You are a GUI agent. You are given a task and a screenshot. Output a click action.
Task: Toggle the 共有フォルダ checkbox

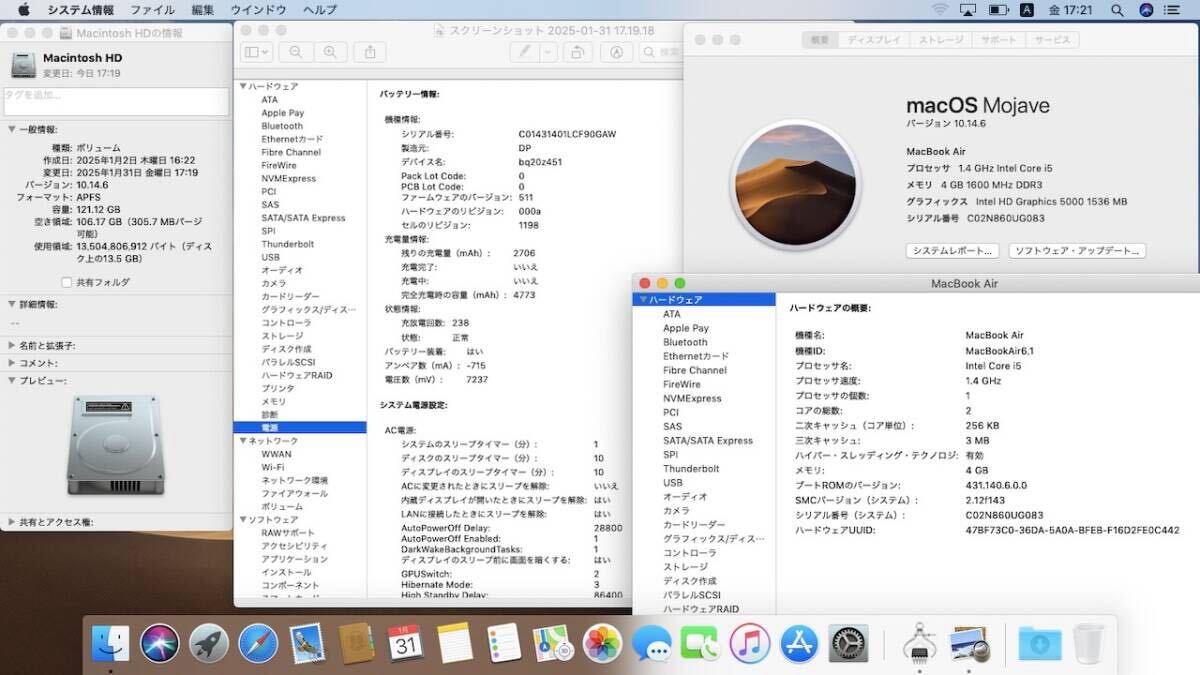(x=67, y=283)
